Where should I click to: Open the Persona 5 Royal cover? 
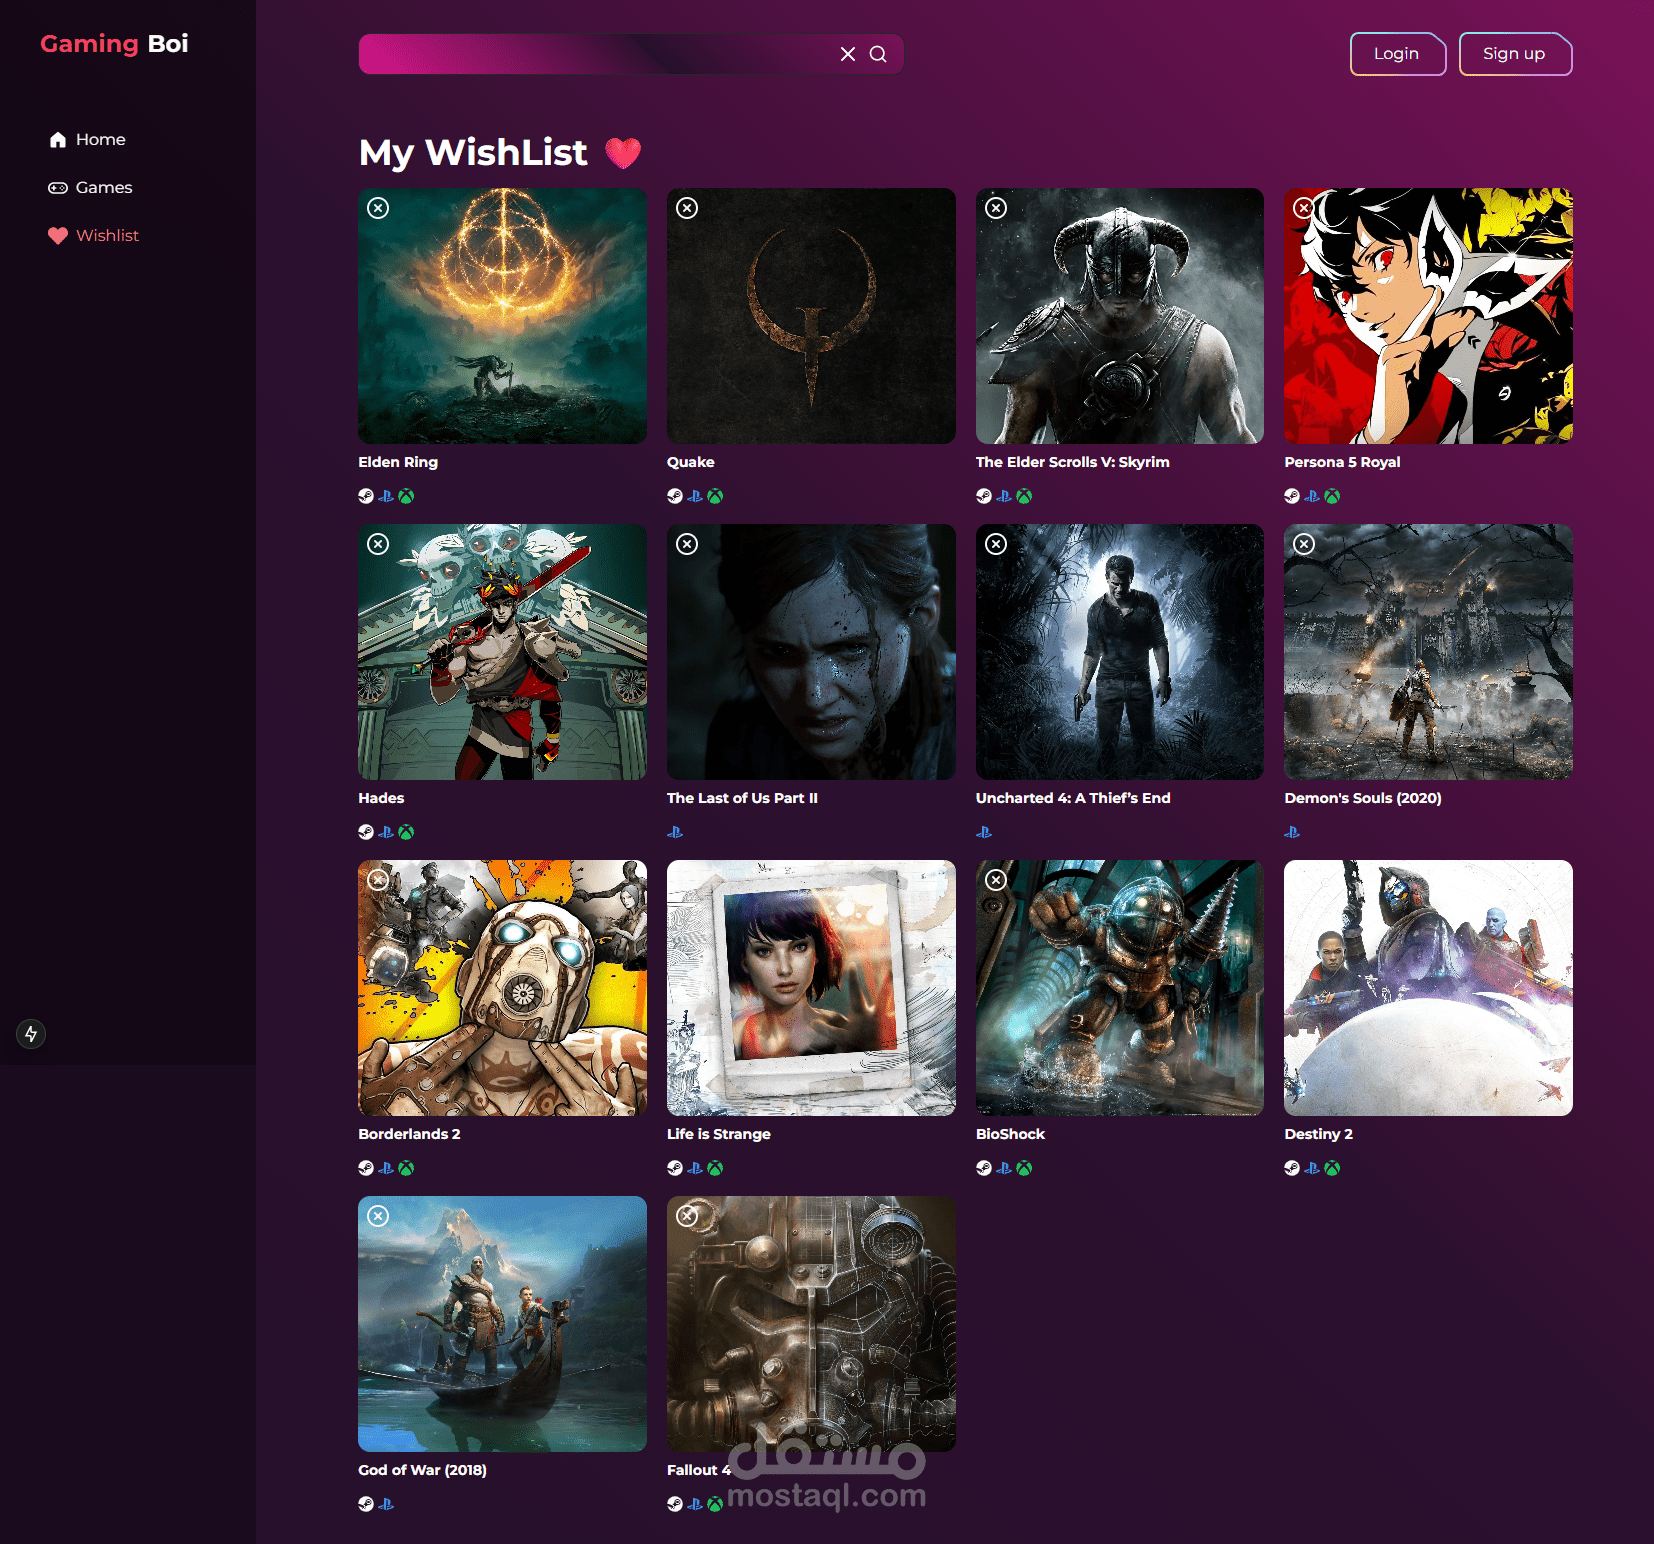1428,316
